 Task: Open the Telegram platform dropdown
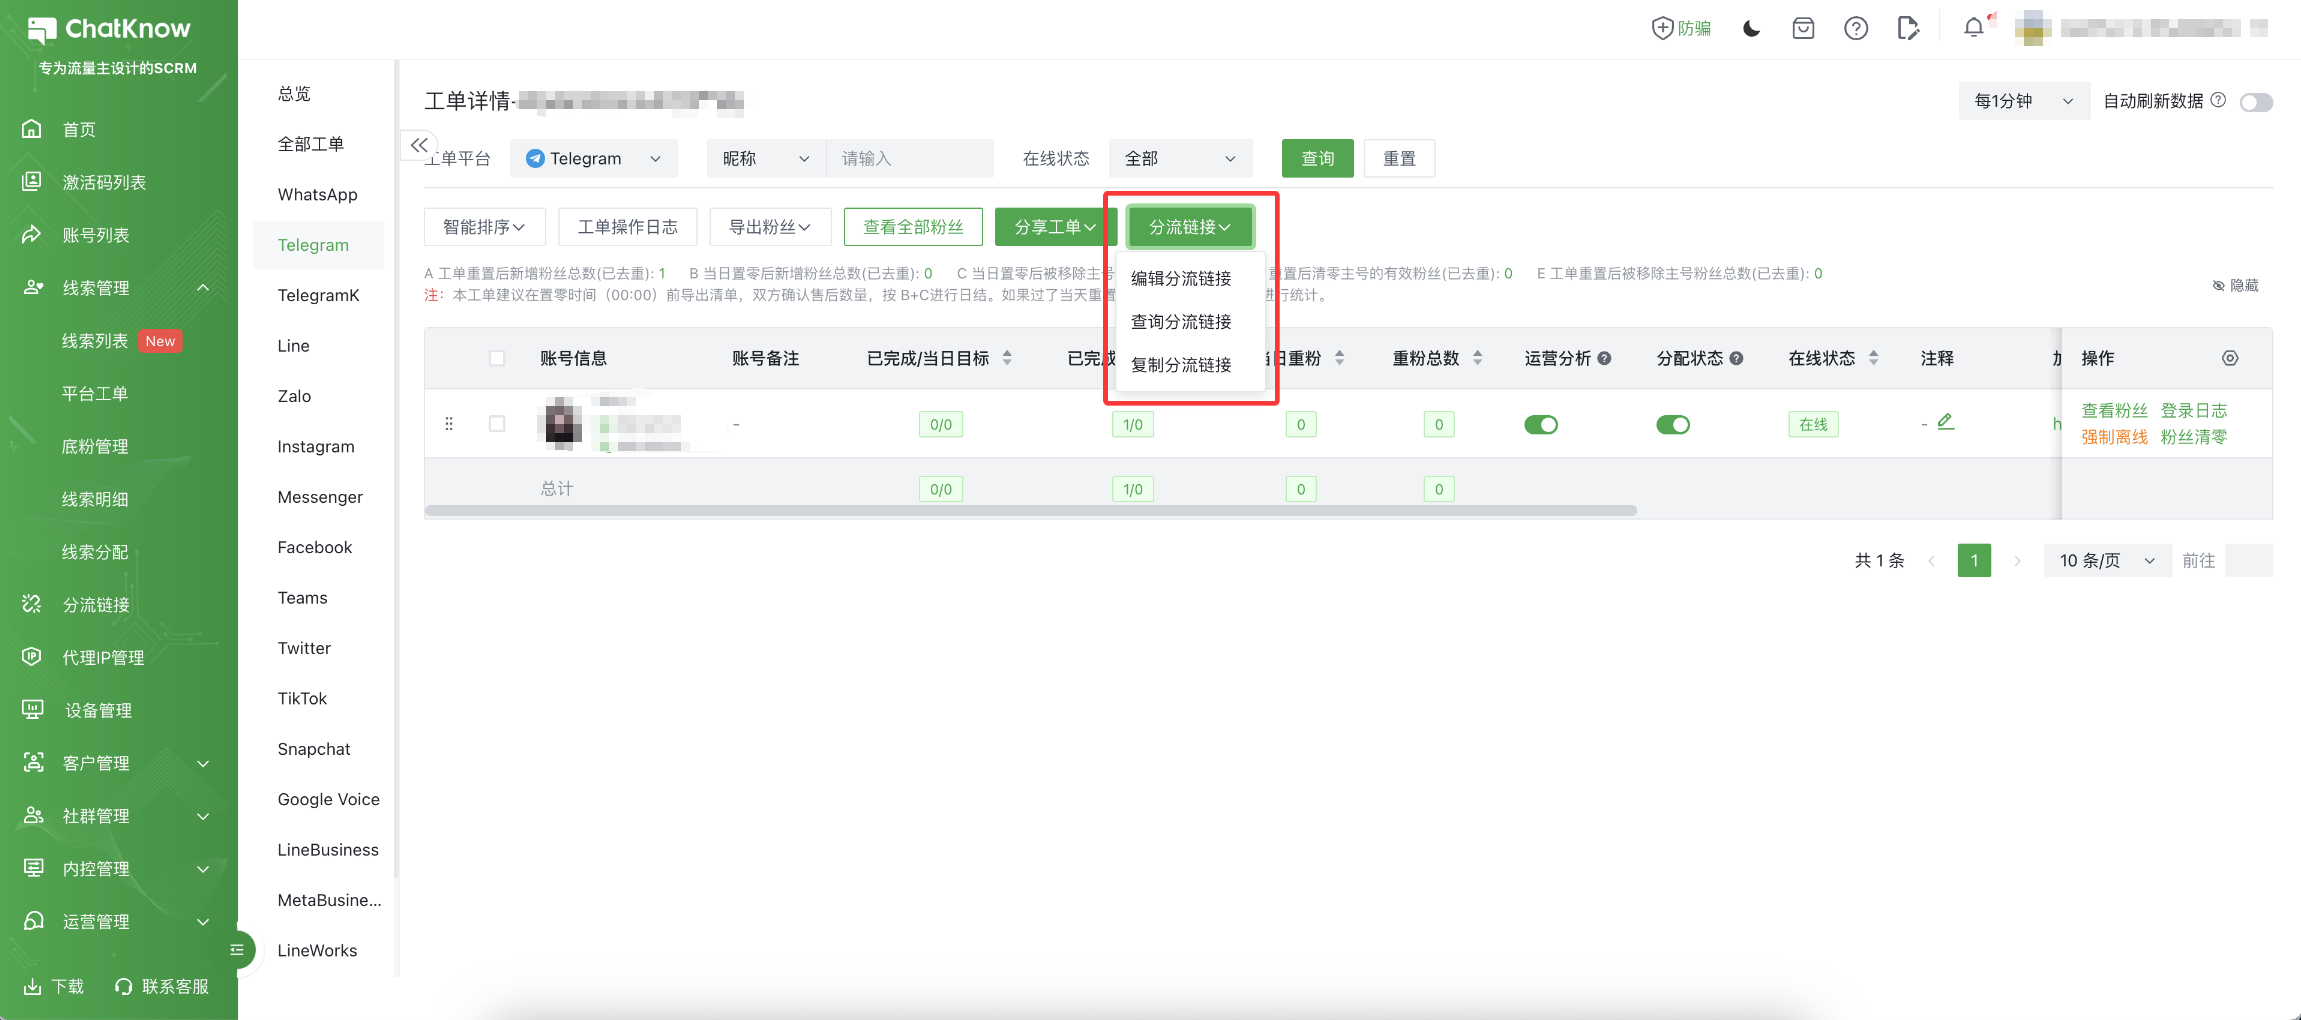point(594,159)
